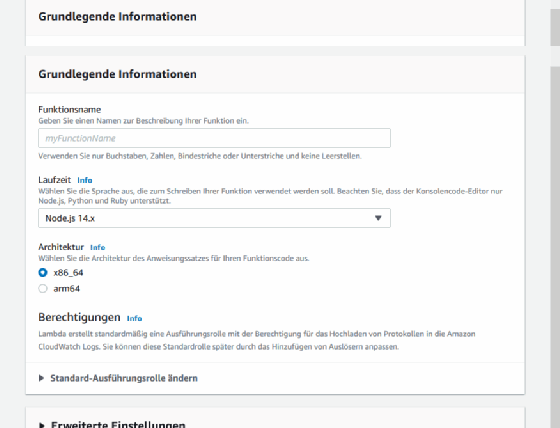The width and height of the screenshot is (560, 428).
Task: Click the Grundlegende Informationen heading above Funktionsname
Action: pyautogui.click(x=118, y=74)
